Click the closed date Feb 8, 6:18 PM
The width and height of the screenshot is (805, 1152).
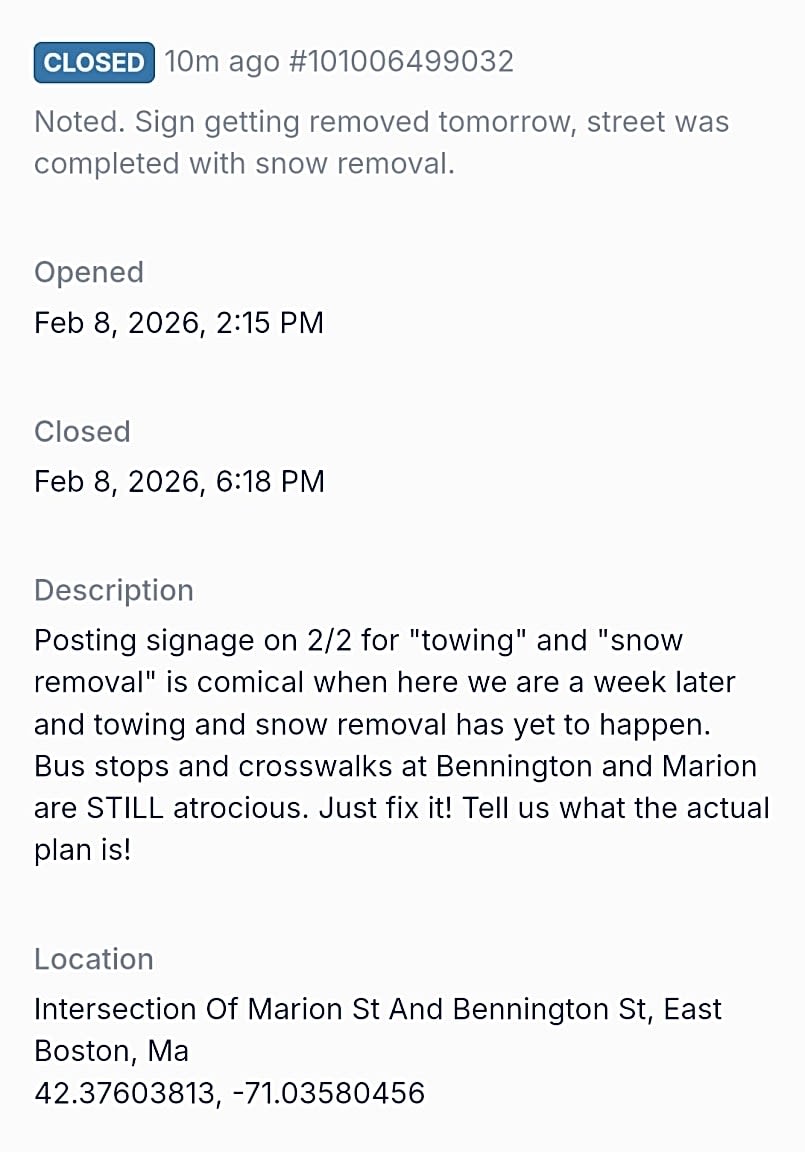point(179,481)
